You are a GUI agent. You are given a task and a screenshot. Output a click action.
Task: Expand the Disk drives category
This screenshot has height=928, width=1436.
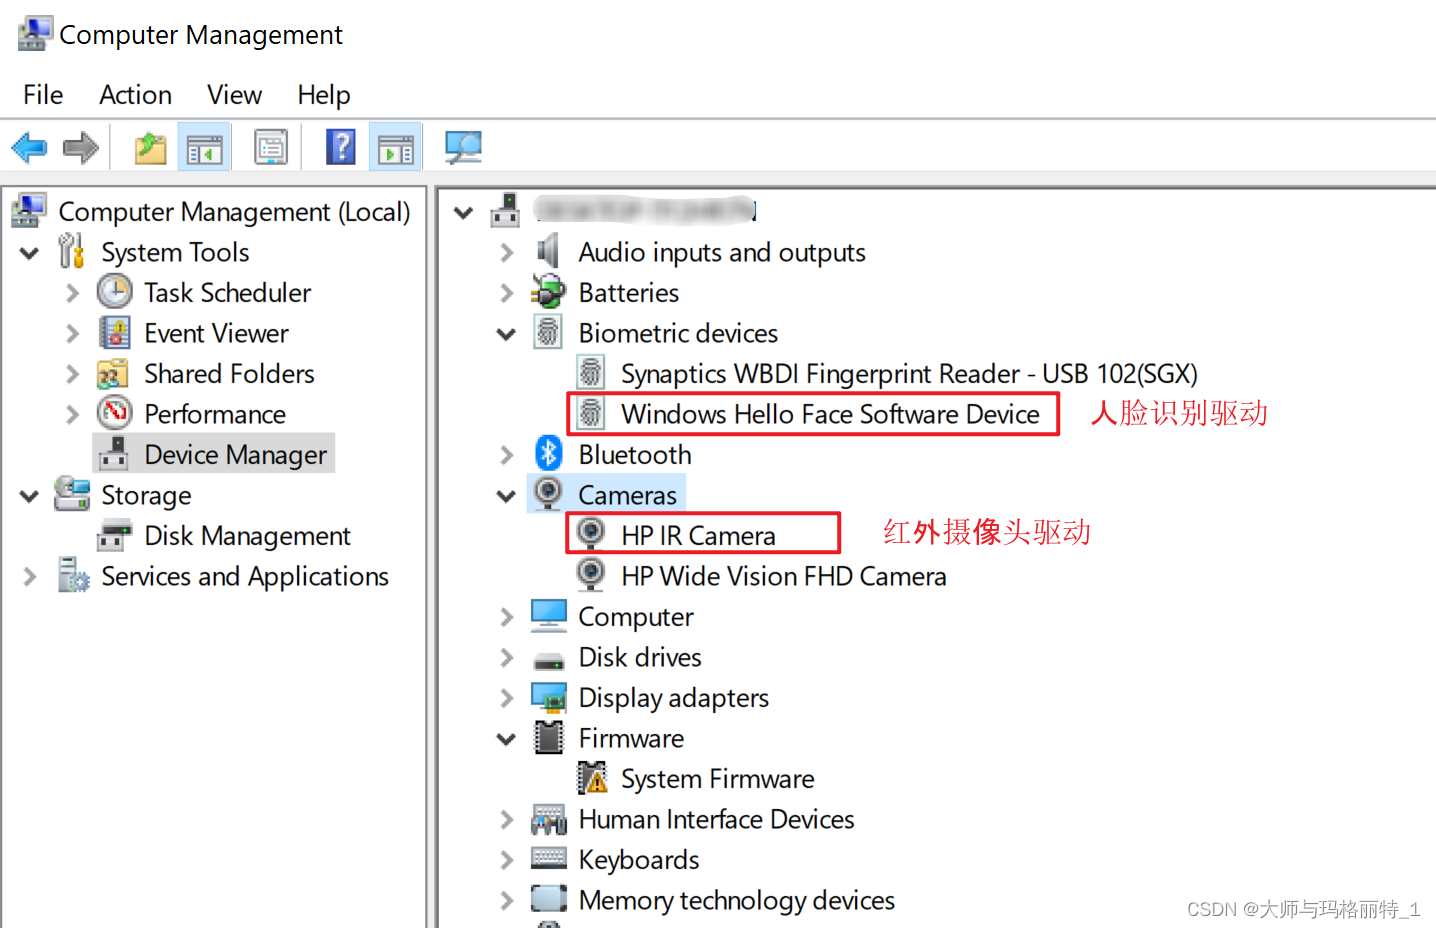(x=507, y=658)
